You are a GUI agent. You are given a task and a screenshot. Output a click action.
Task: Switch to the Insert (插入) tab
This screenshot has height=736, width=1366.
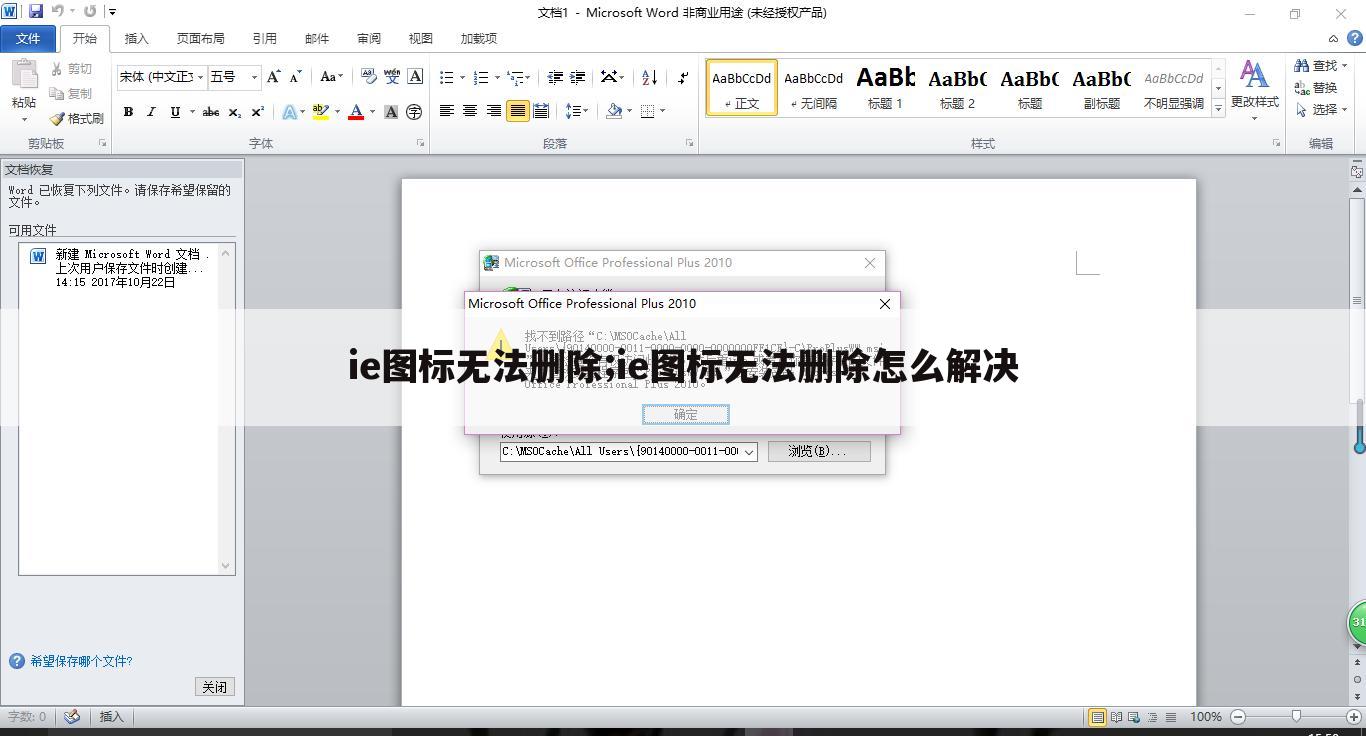(136, 39)
